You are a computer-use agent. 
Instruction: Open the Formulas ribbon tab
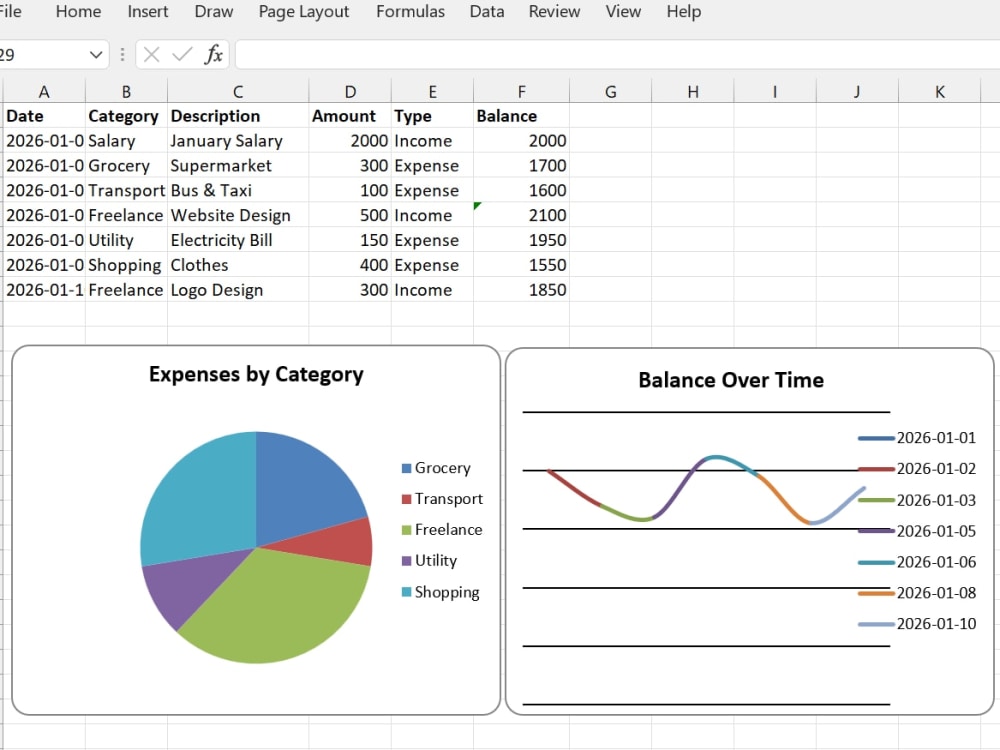tap(410, 11)
